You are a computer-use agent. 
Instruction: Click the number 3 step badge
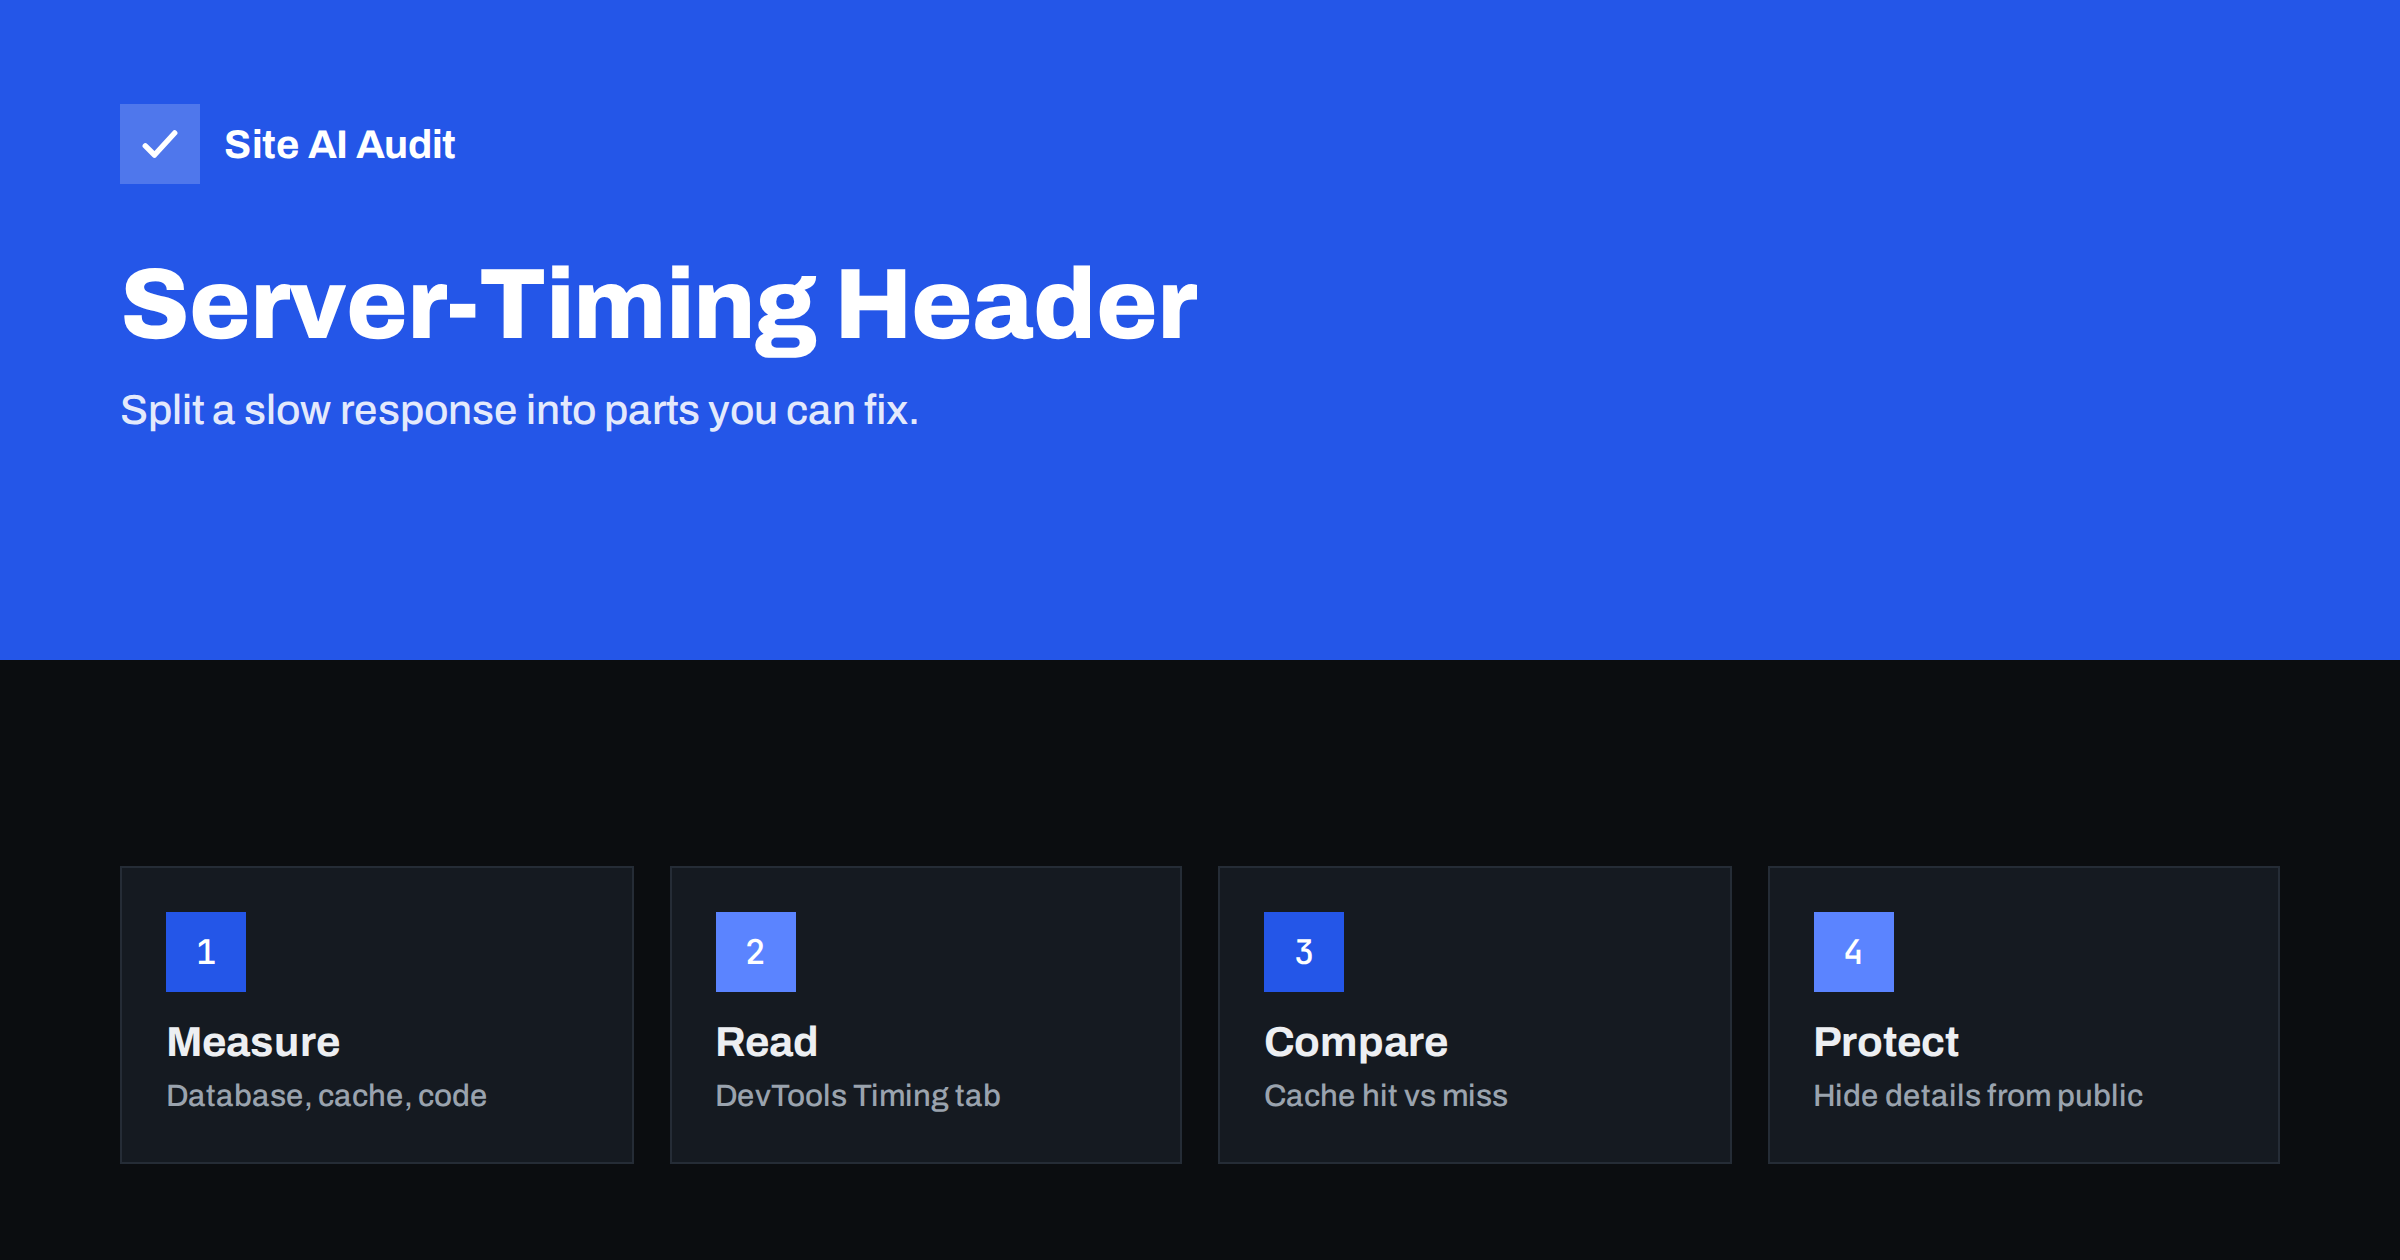point(1304,952)
